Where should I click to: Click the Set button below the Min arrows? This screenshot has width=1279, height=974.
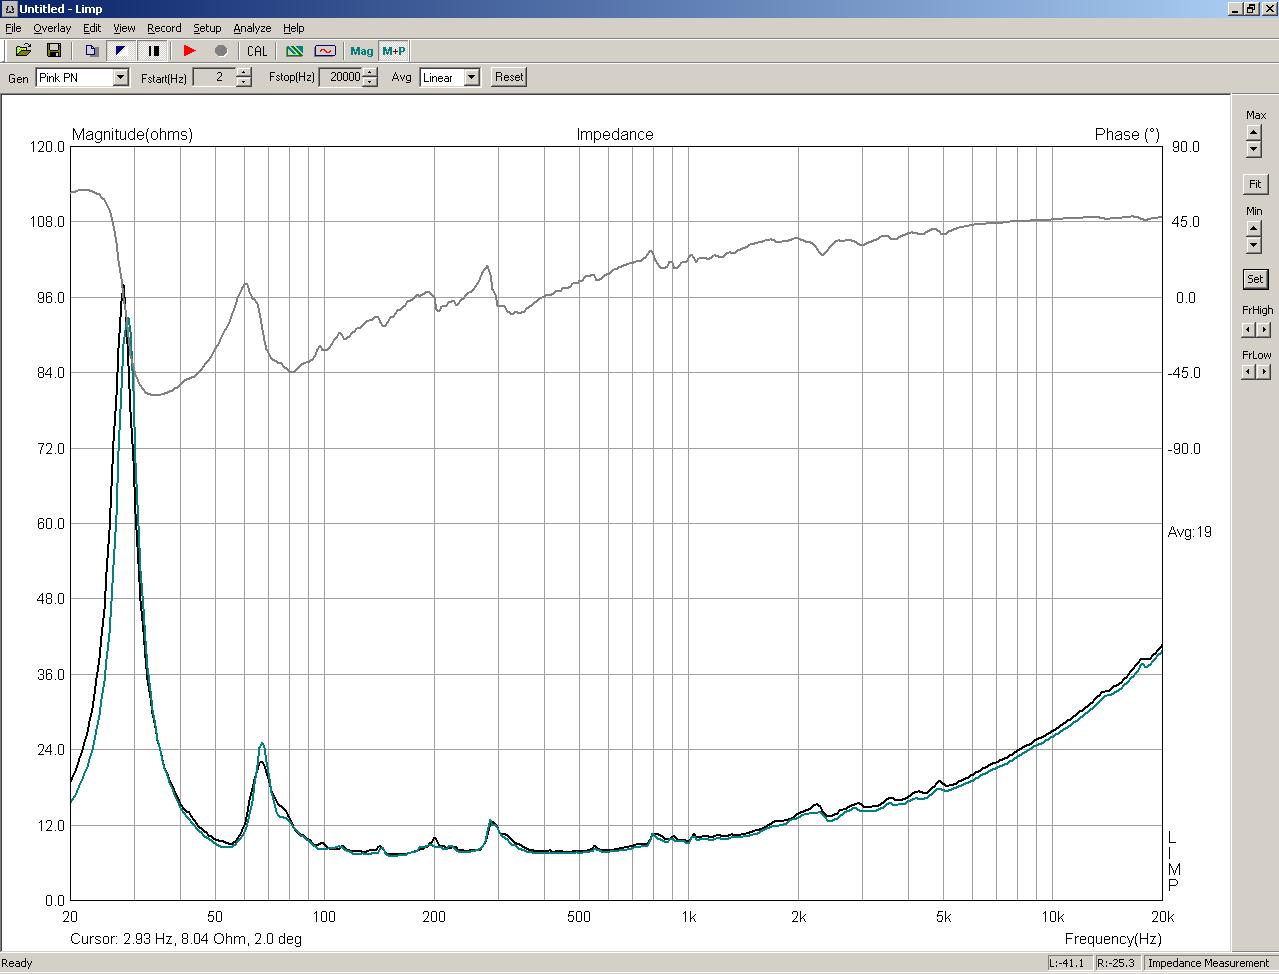1254,279
